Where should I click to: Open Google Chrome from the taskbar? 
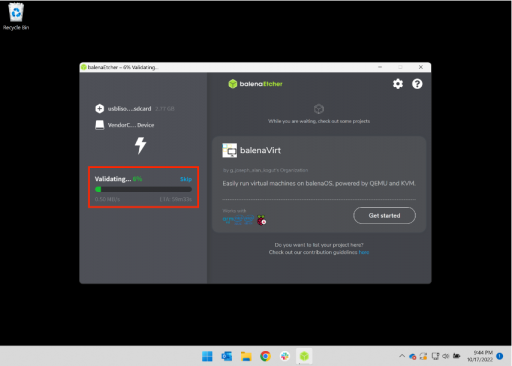[265, 356]
